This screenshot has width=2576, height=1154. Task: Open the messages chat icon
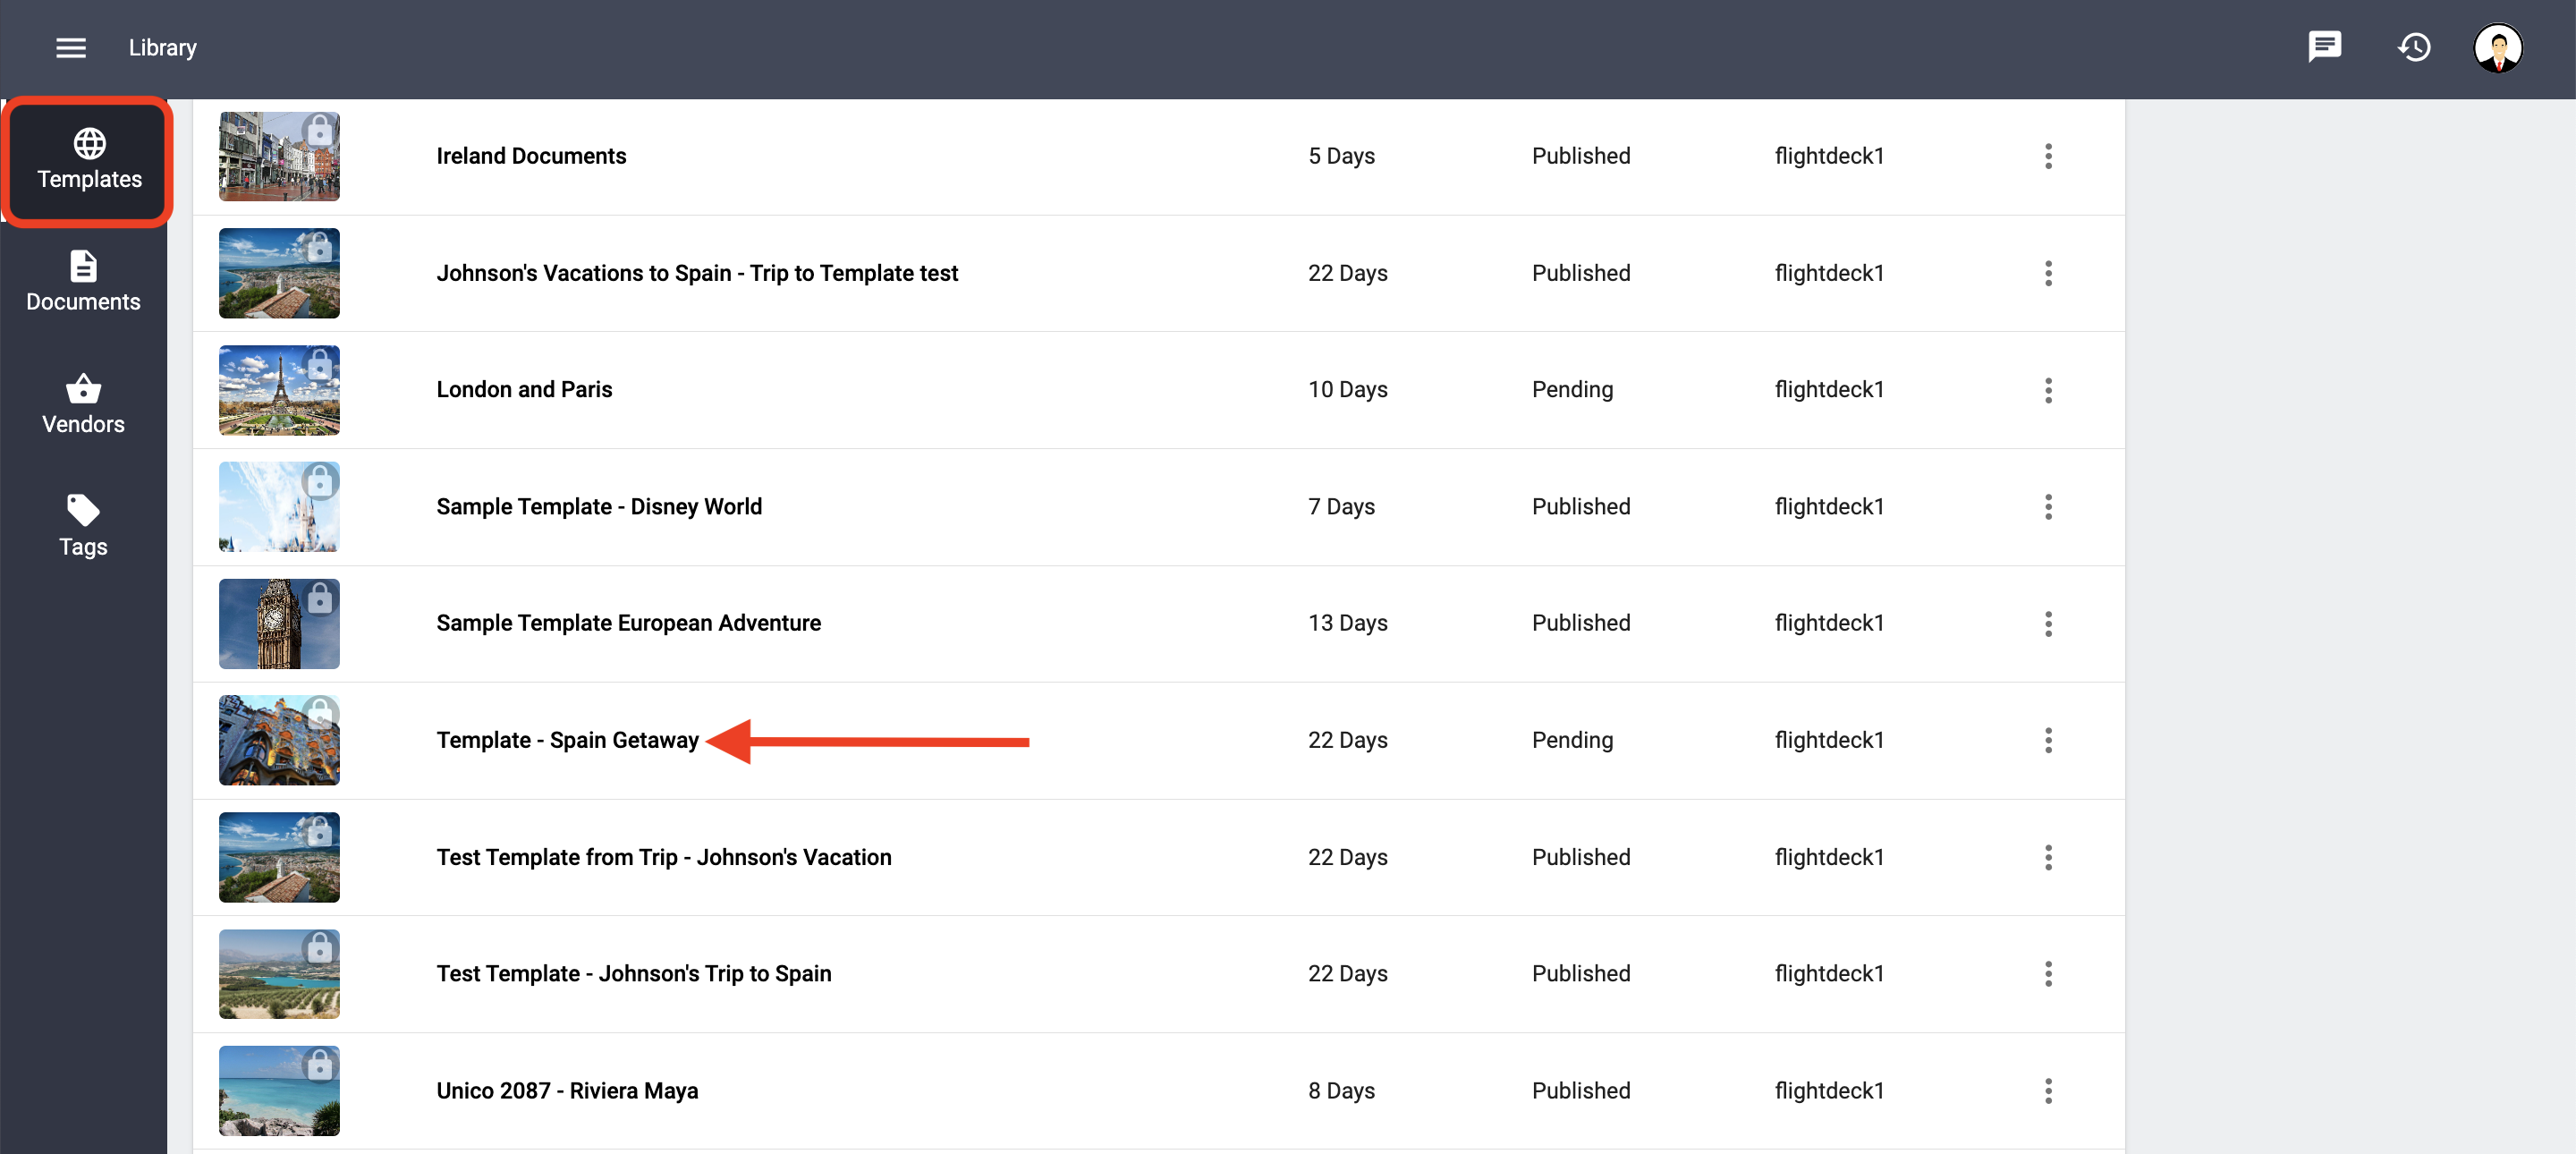(x=2324, y=46)
